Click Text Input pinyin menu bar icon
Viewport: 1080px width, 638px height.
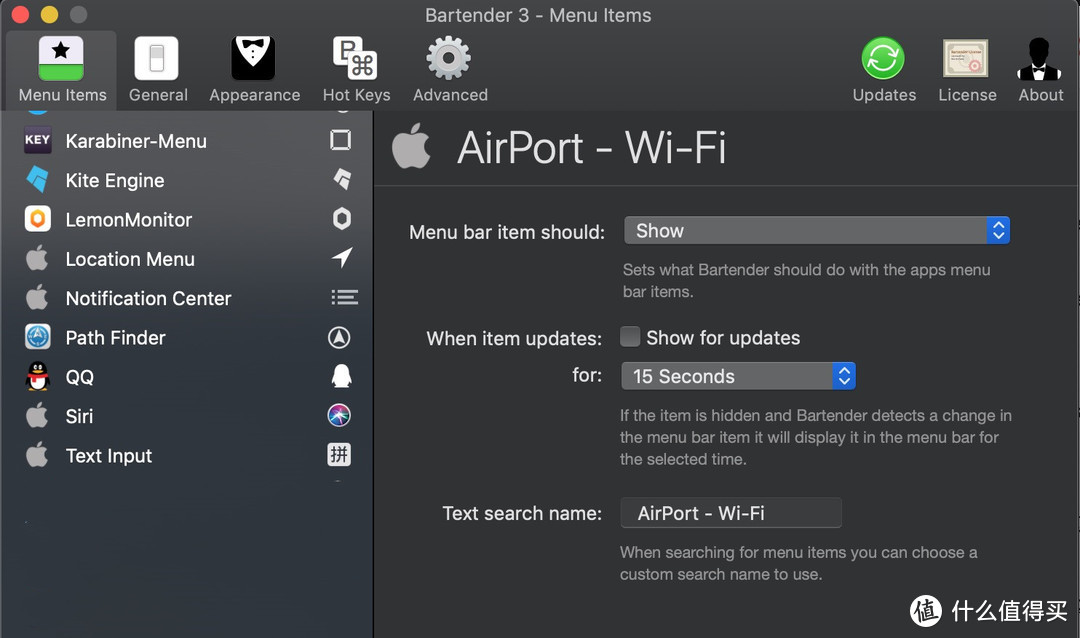tap(339, 455)
